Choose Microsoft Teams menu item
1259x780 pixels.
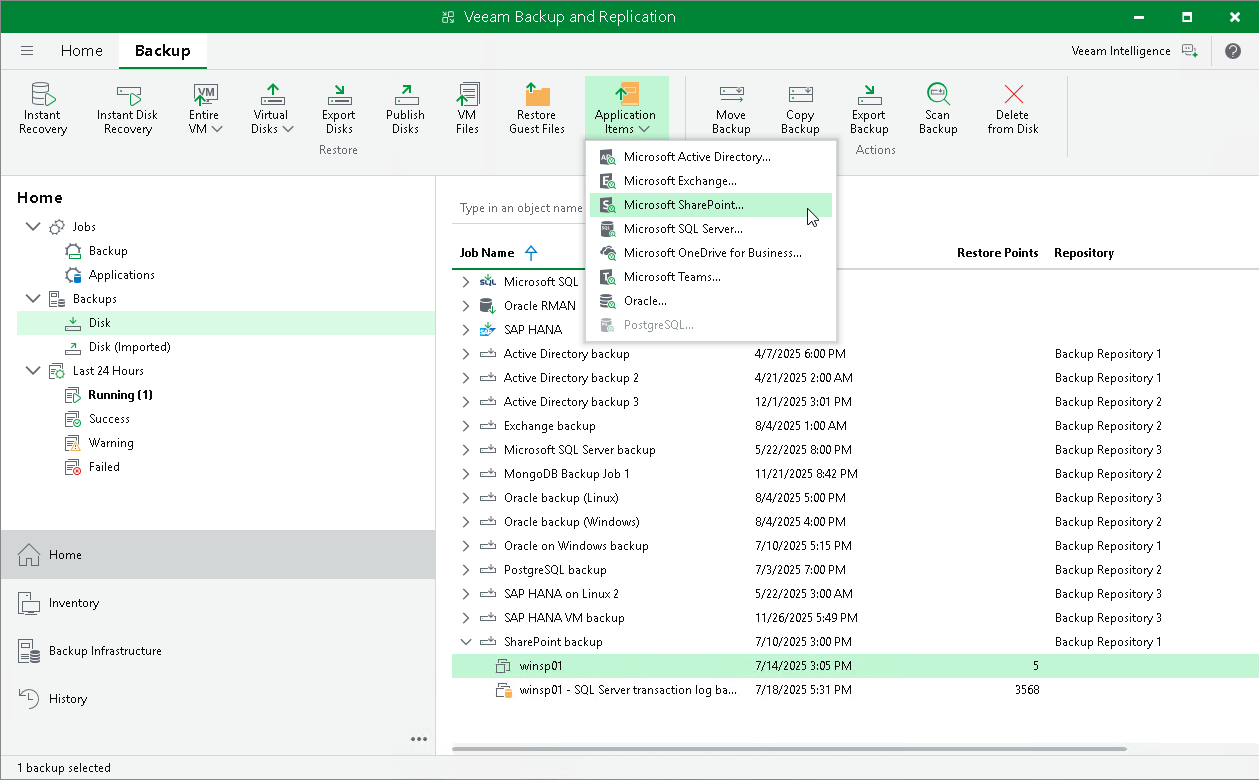[711, 277]
